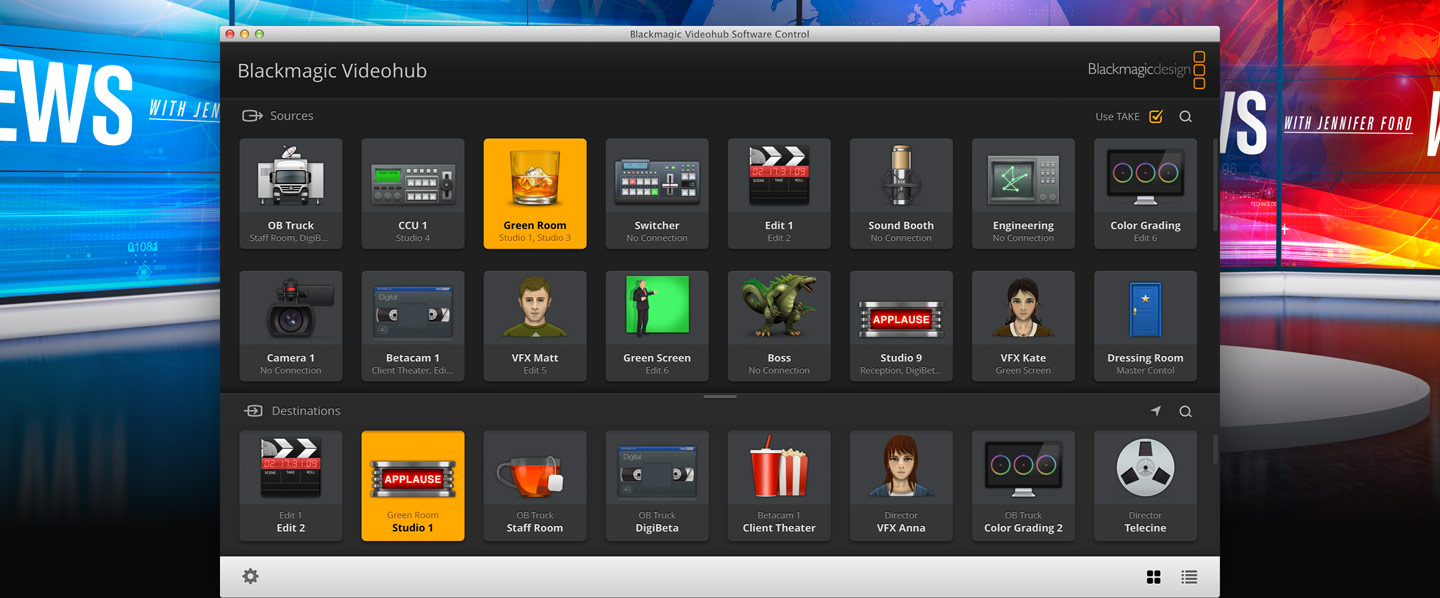Image resolution: width=1440 pixels, height=598 pixels.
Task: Select the Camera 1 source
Action: 291,325
